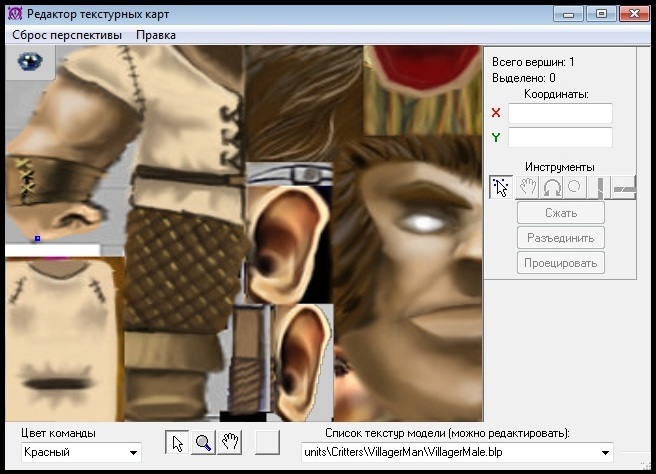Click the vertical mirror tool icon
This screenshot has height=474, width=656.
[599, 187]
